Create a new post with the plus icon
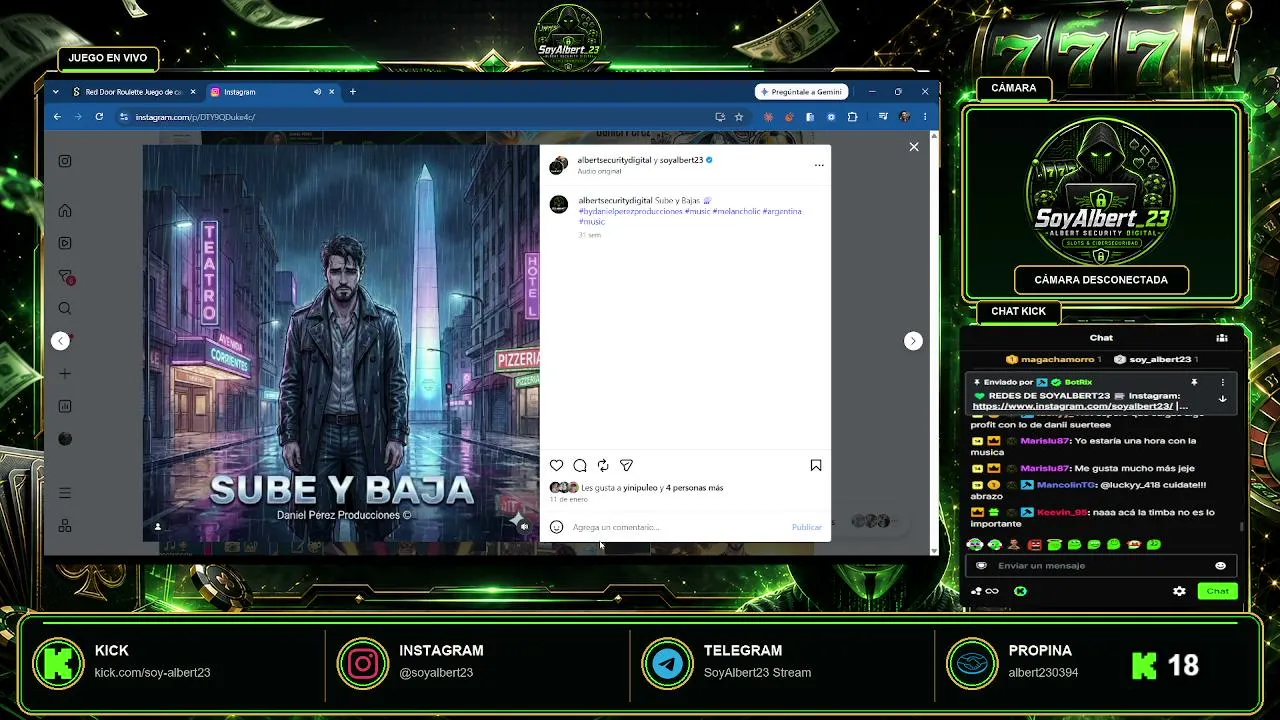This screenshot has height=720, width=1280. [x=65, y=374]
